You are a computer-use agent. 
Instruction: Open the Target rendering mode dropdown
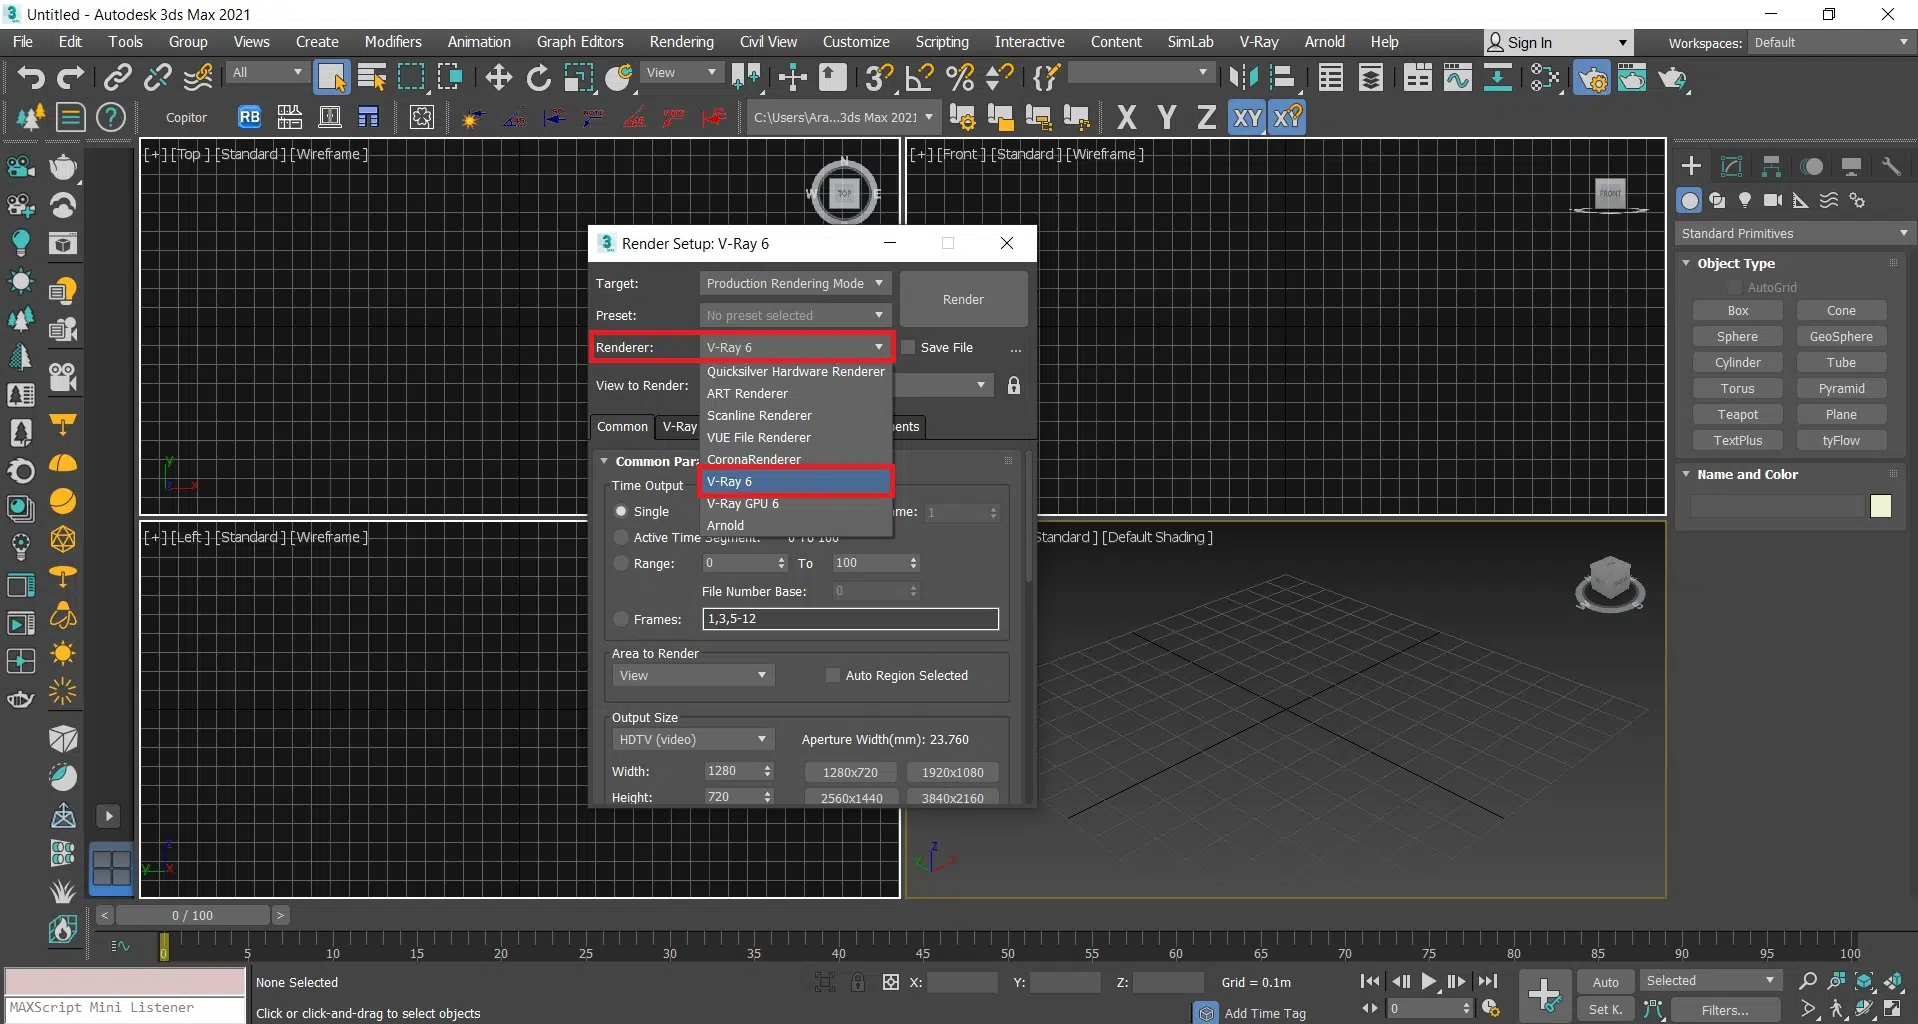(794, 284)
